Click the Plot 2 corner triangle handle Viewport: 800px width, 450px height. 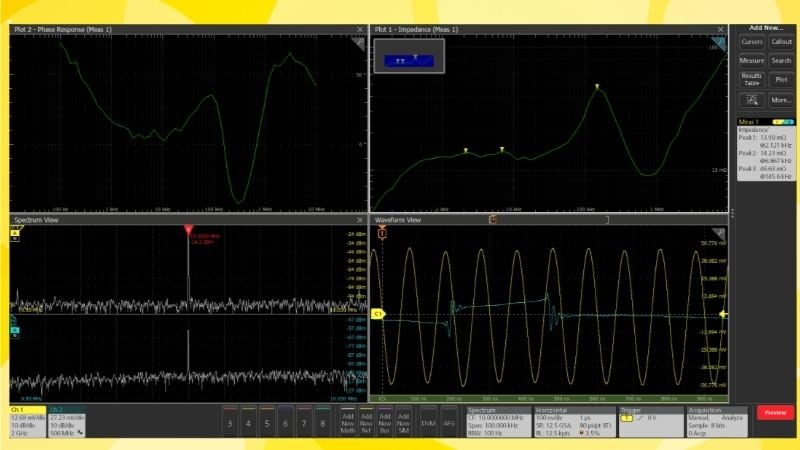pyautogui.click(x=360, y=43)
